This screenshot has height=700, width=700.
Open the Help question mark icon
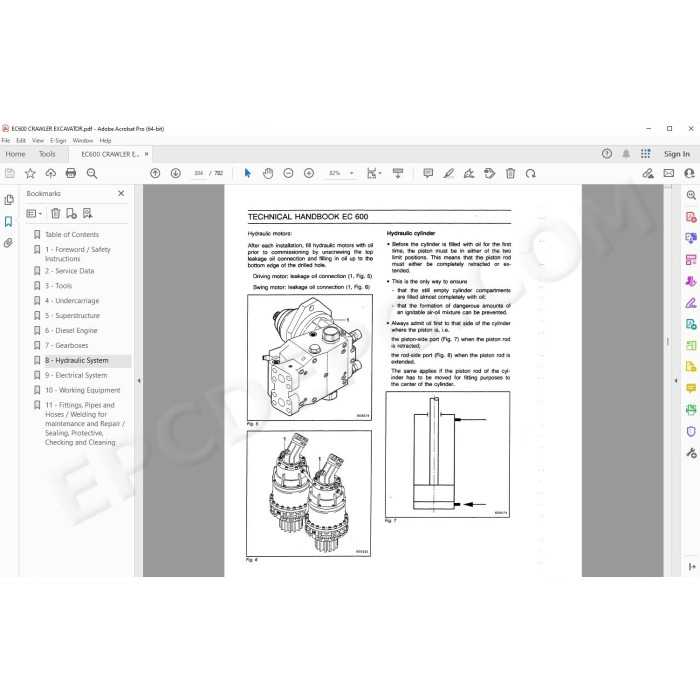point(607,154)
